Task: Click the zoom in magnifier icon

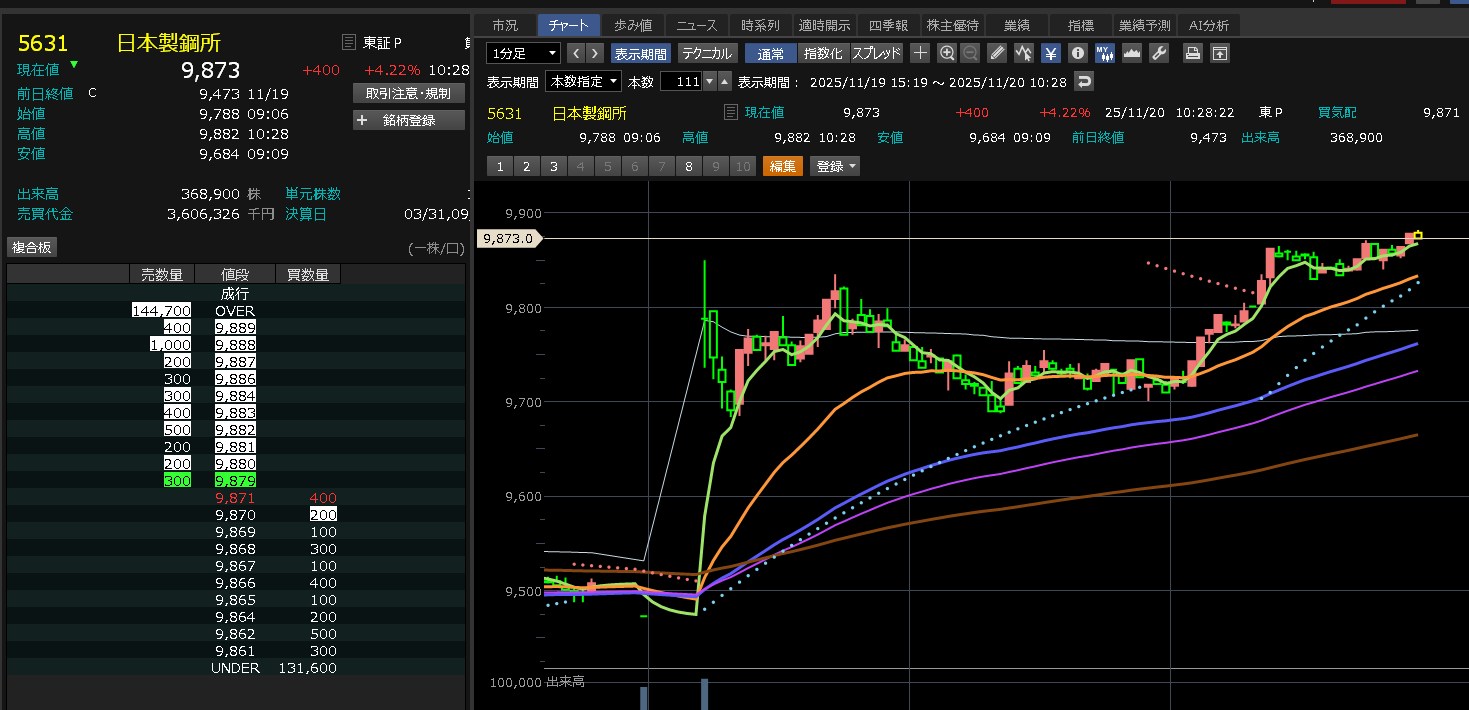Action: pos(947,53)
